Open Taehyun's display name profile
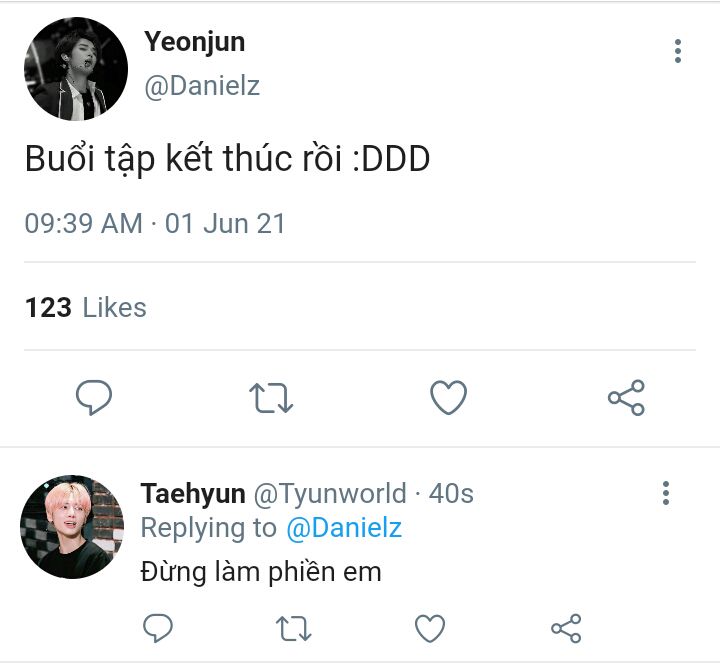The height and width of the screenshot is (664, 720). pos(193,494)
